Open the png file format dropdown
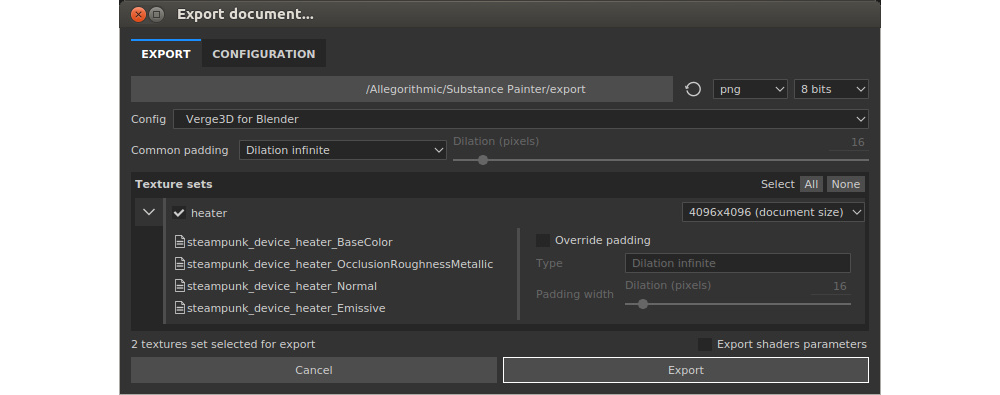The image size is (1000, 395). point(751,89)
